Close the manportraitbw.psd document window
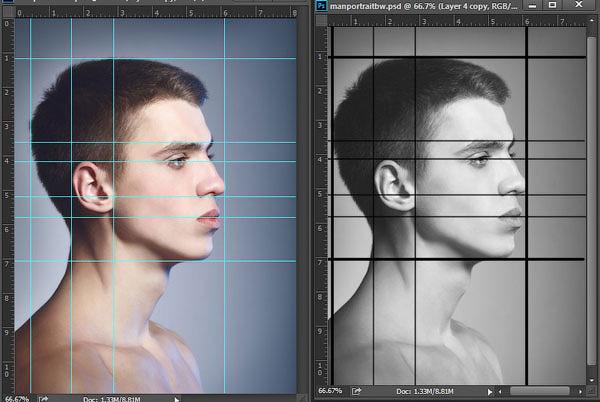Image resolution: width=600 pixels, height=402 pixels. coord(579,5)
